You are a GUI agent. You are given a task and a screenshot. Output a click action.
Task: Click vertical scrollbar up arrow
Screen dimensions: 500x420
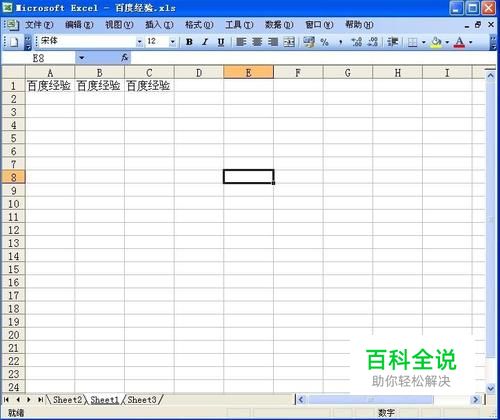pyautogui.click(x=490, y=76)
